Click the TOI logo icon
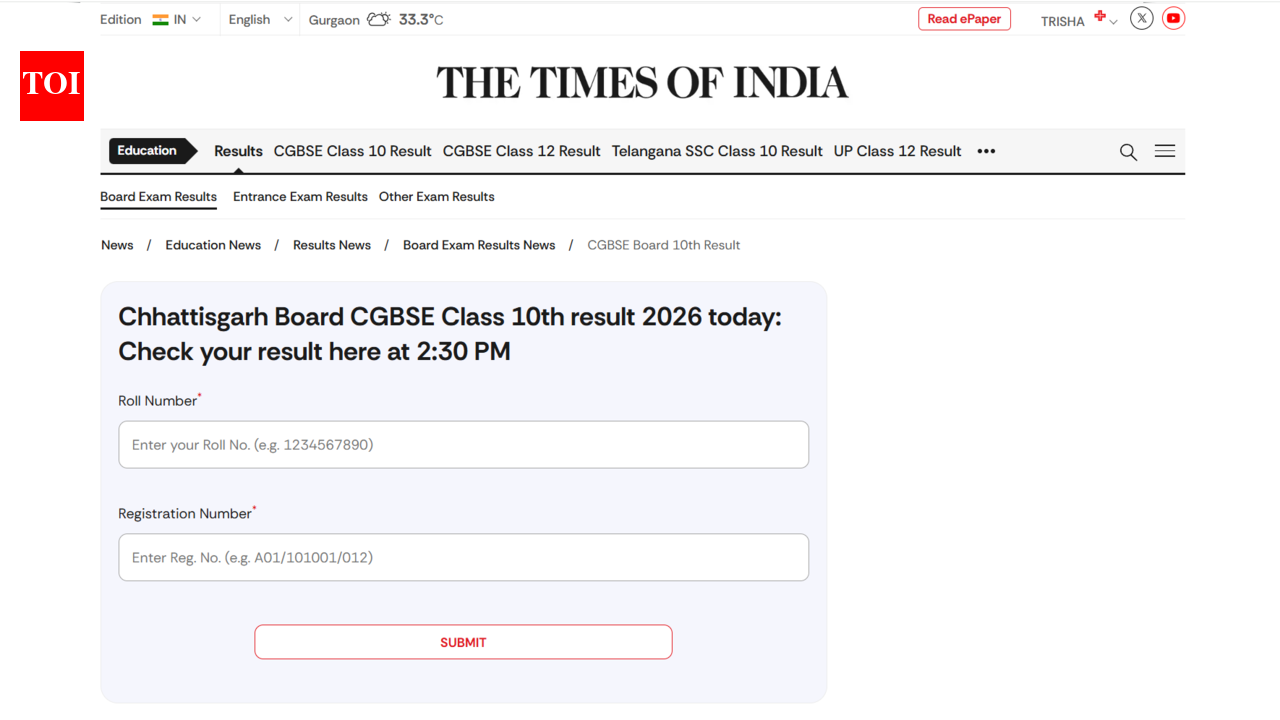This screenshot has height=720, width=1280. click(x=51, y=85)
